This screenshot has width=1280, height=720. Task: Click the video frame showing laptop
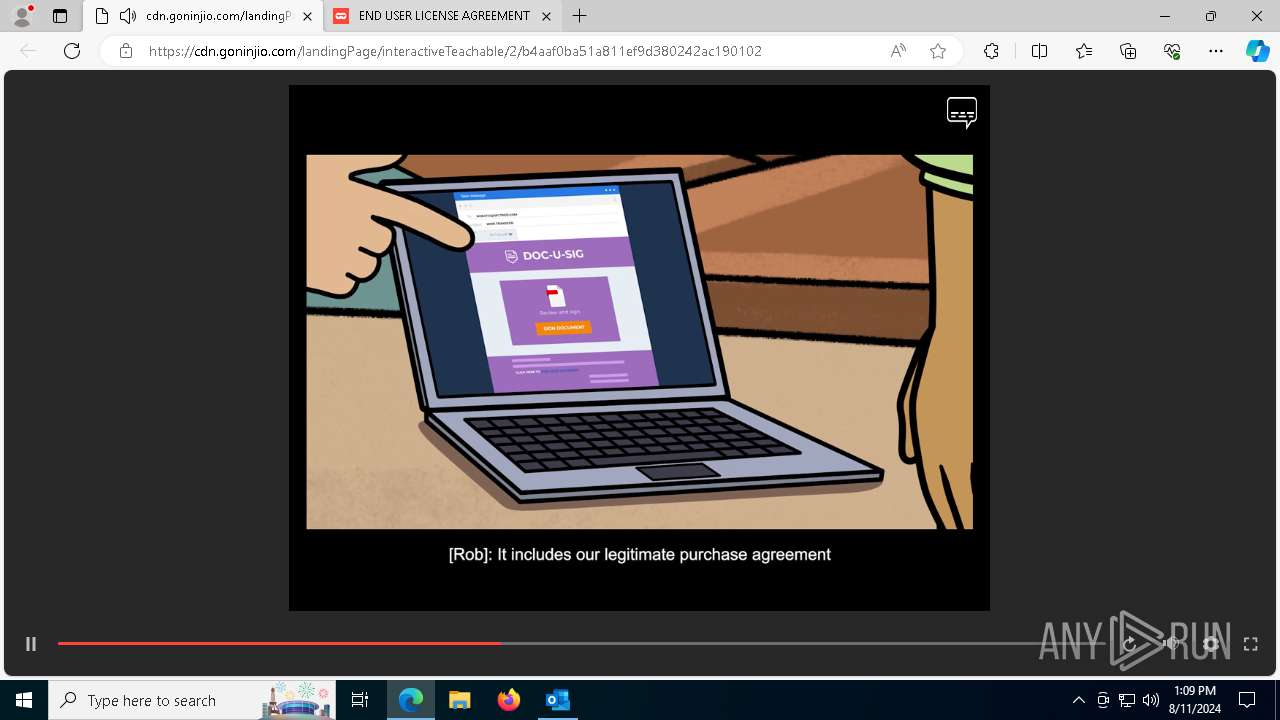[x=639, y=341]
